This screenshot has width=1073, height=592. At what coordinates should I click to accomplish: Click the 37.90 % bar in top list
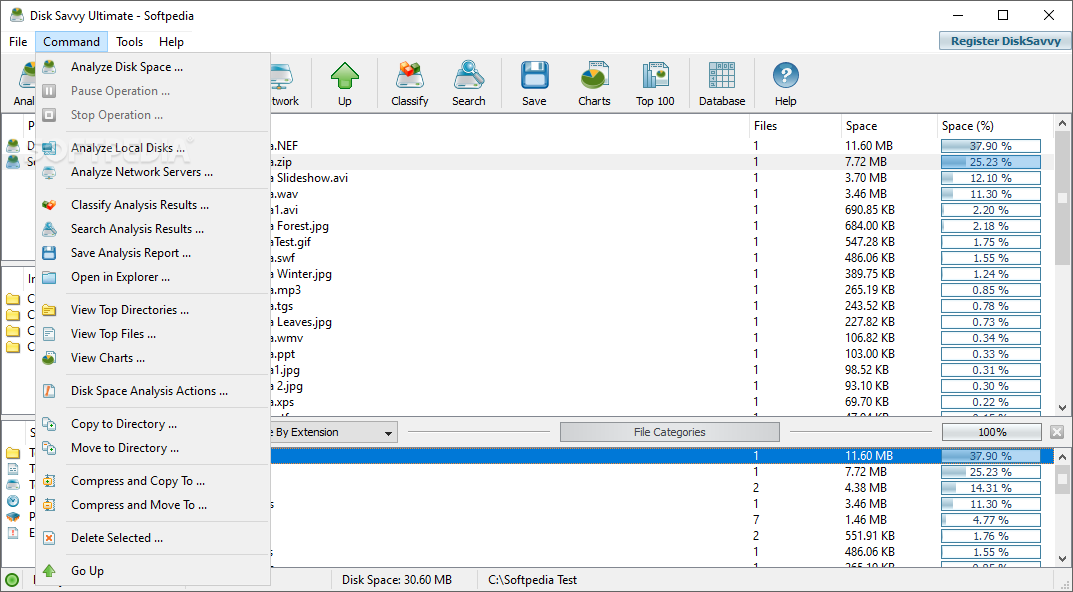[x=990, y=146]
